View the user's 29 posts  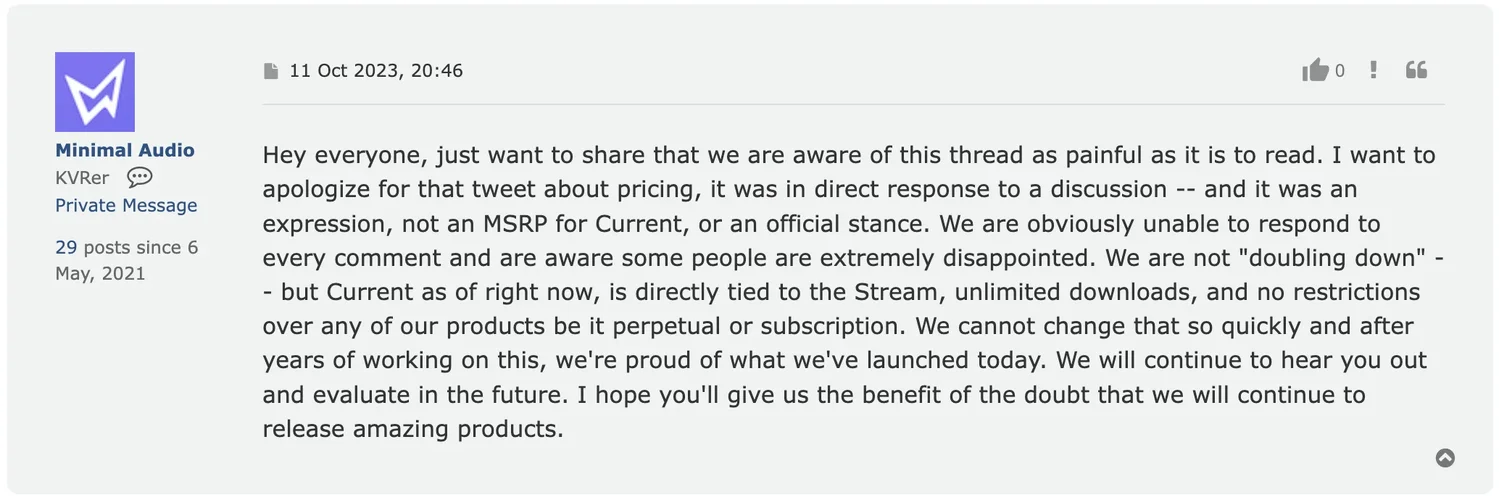pos(66,247)
